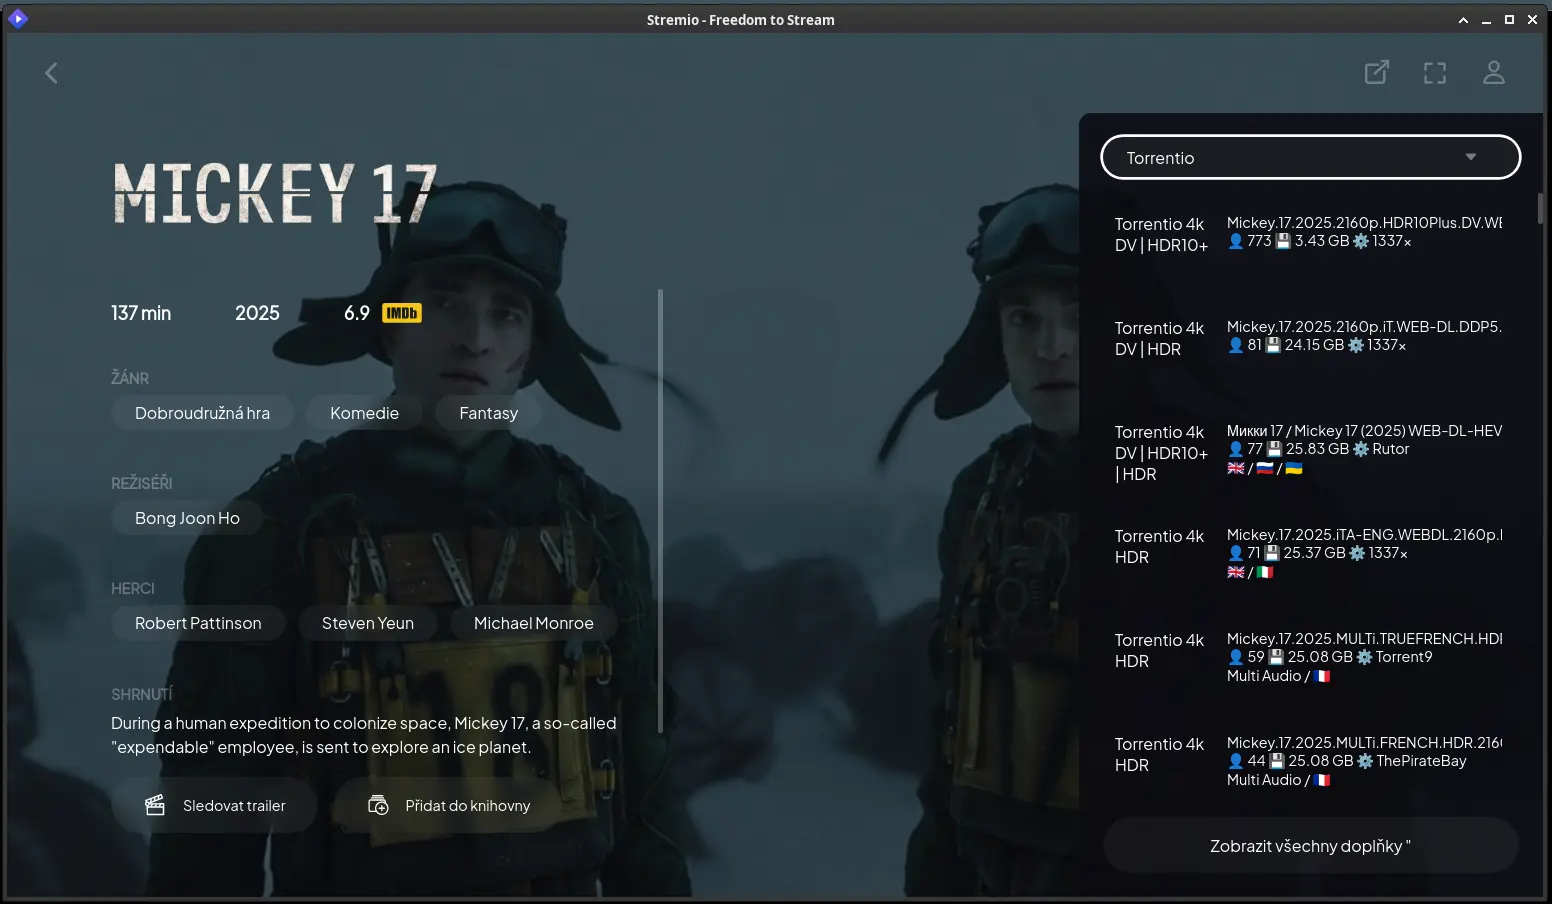Play the Rutor 25.83 GB stream
The image size is (1552, 904).
tap(1310, 452)
